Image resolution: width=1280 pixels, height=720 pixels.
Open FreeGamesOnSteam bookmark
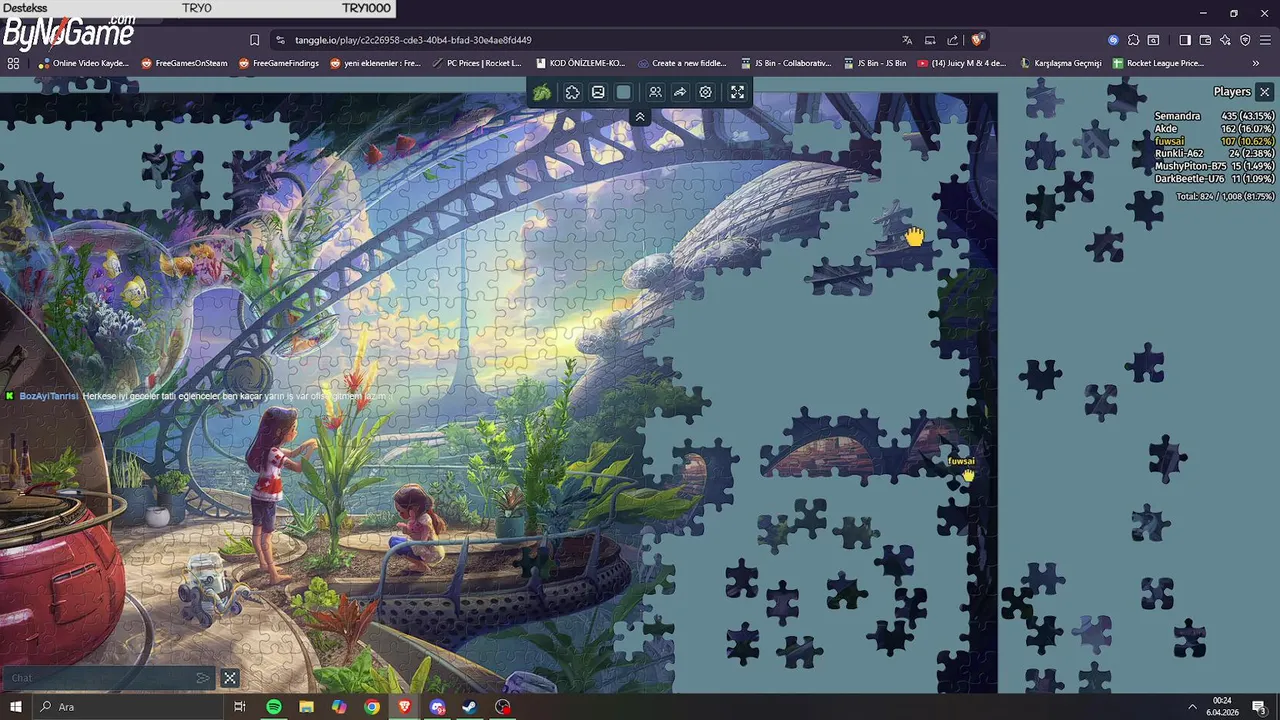[185, 63]
